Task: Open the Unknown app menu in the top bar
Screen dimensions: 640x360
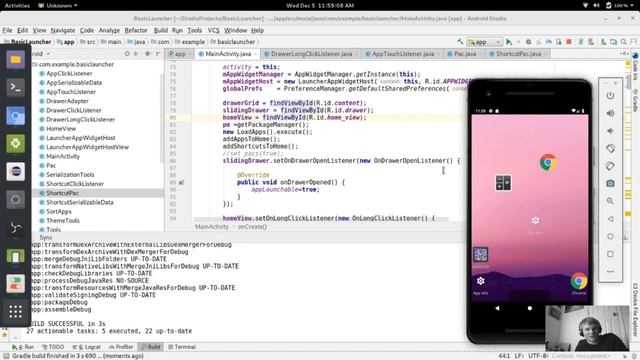Action: [58, 5]
